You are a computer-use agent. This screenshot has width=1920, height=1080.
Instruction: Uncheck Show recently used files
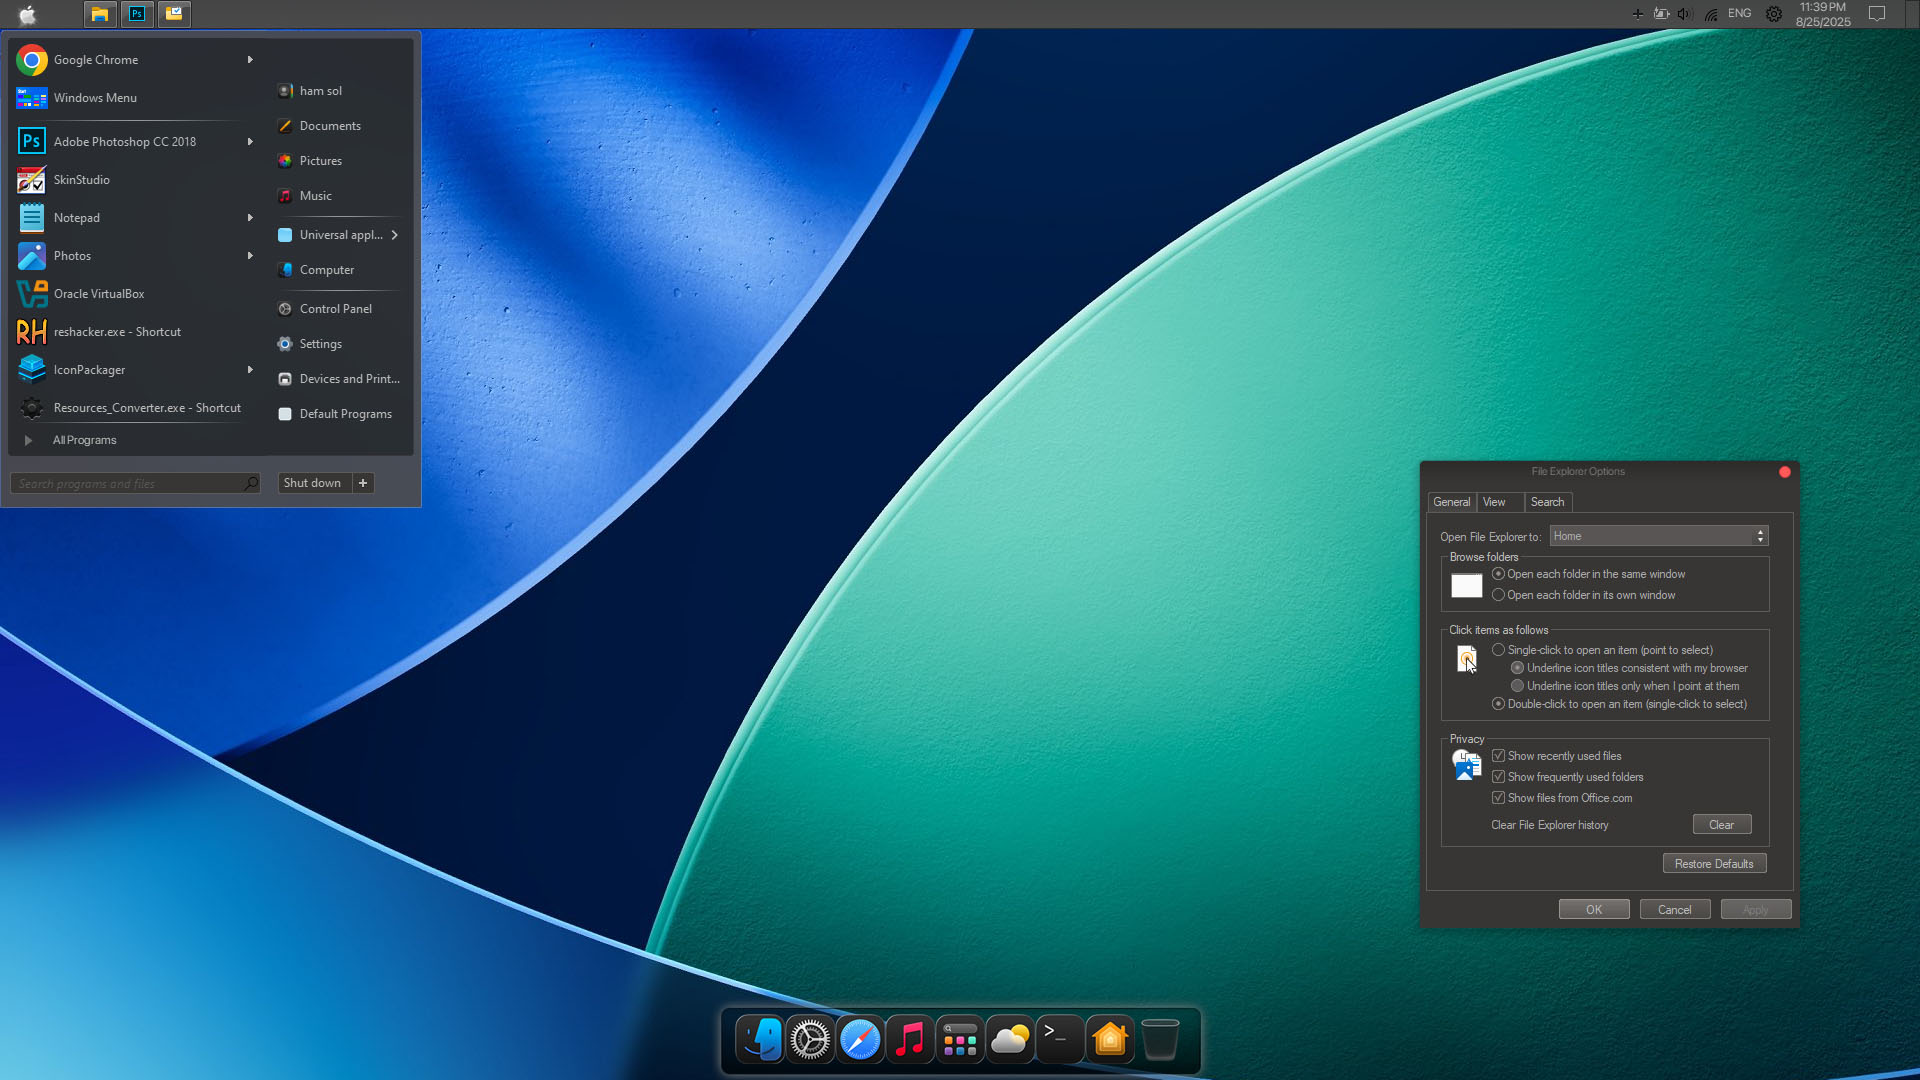[1498, 756]
